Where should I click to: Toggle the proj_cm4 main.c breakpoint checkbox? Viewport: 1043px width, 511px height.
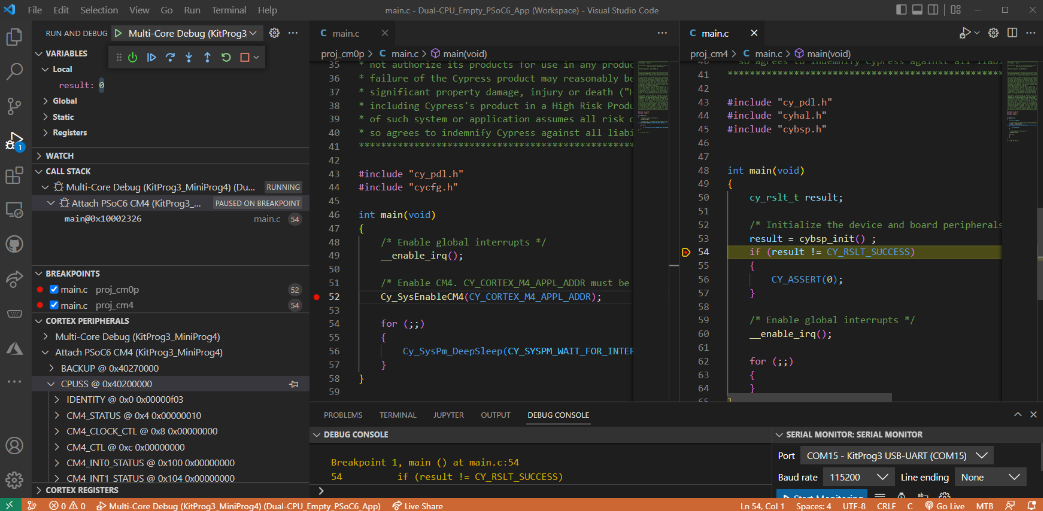click(55, 305)
